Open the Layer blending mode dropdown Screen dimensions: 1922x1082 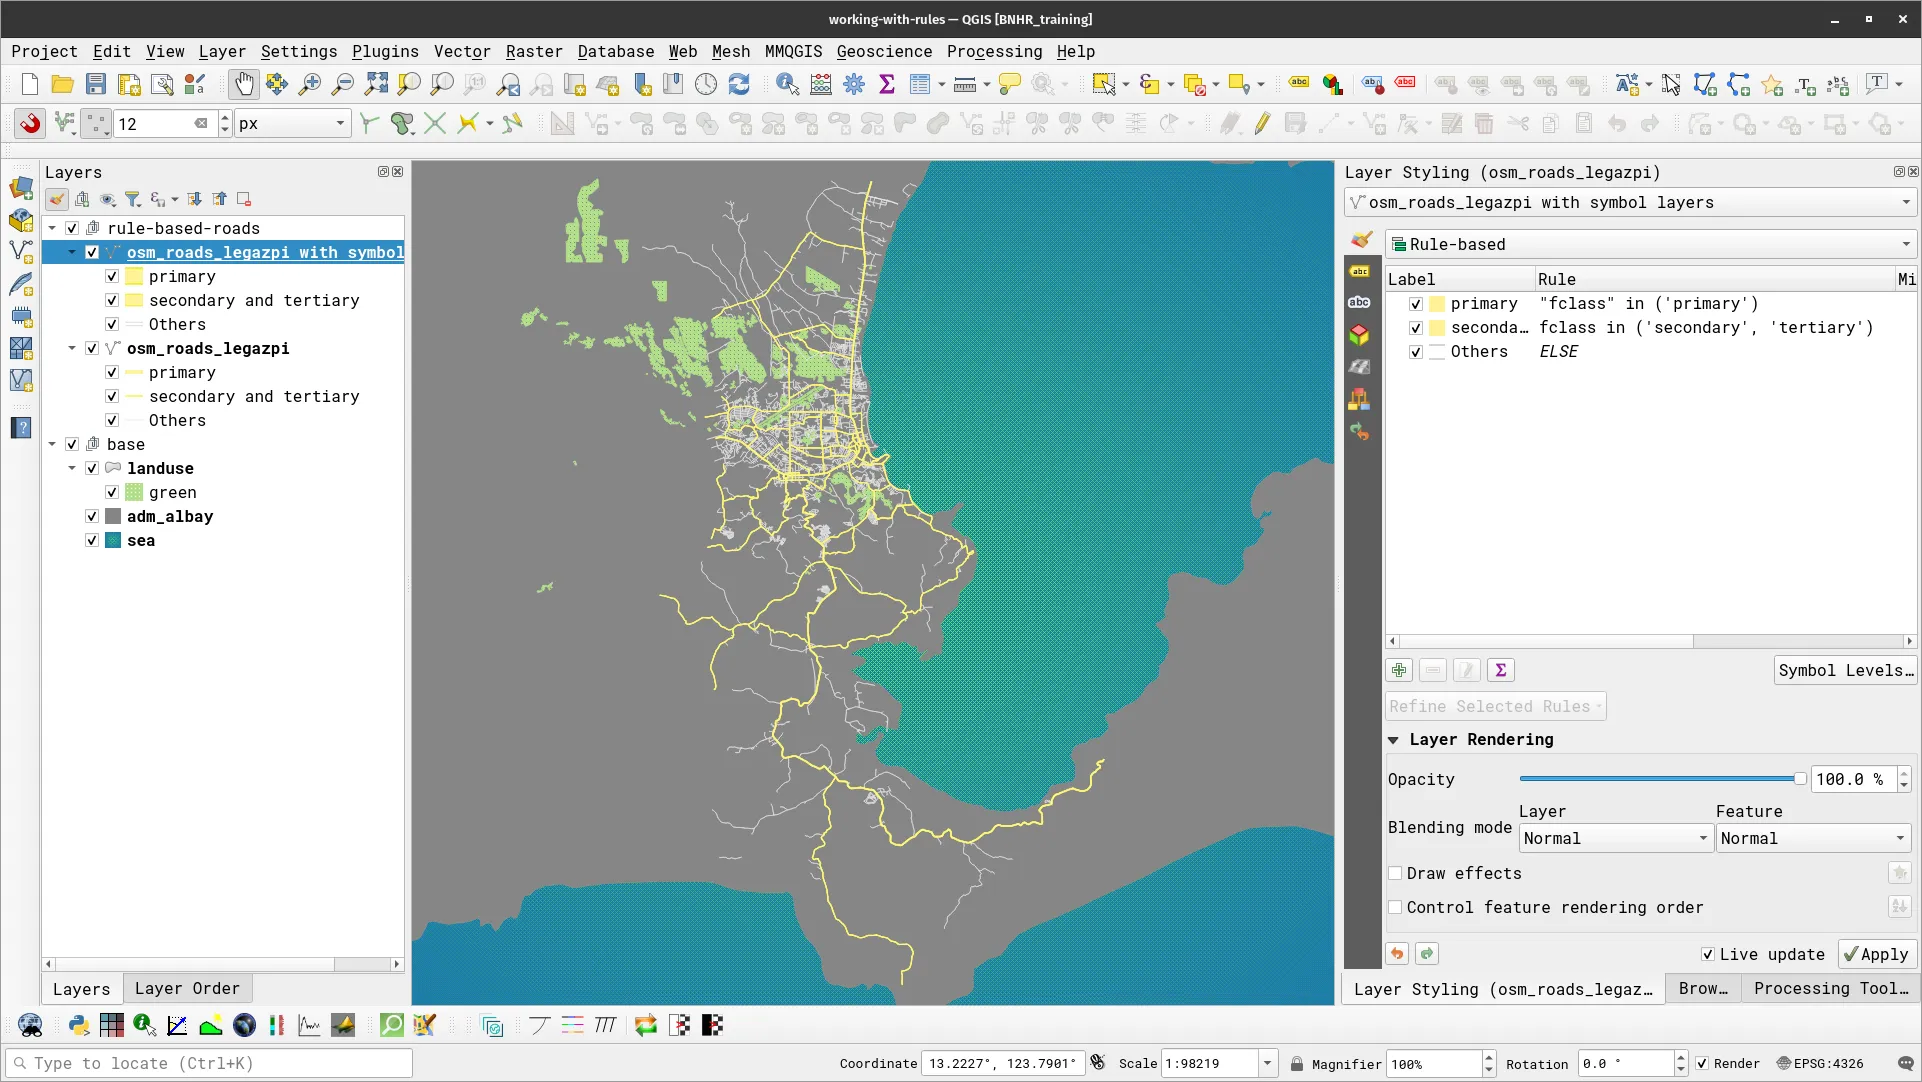click(1614, 838)
